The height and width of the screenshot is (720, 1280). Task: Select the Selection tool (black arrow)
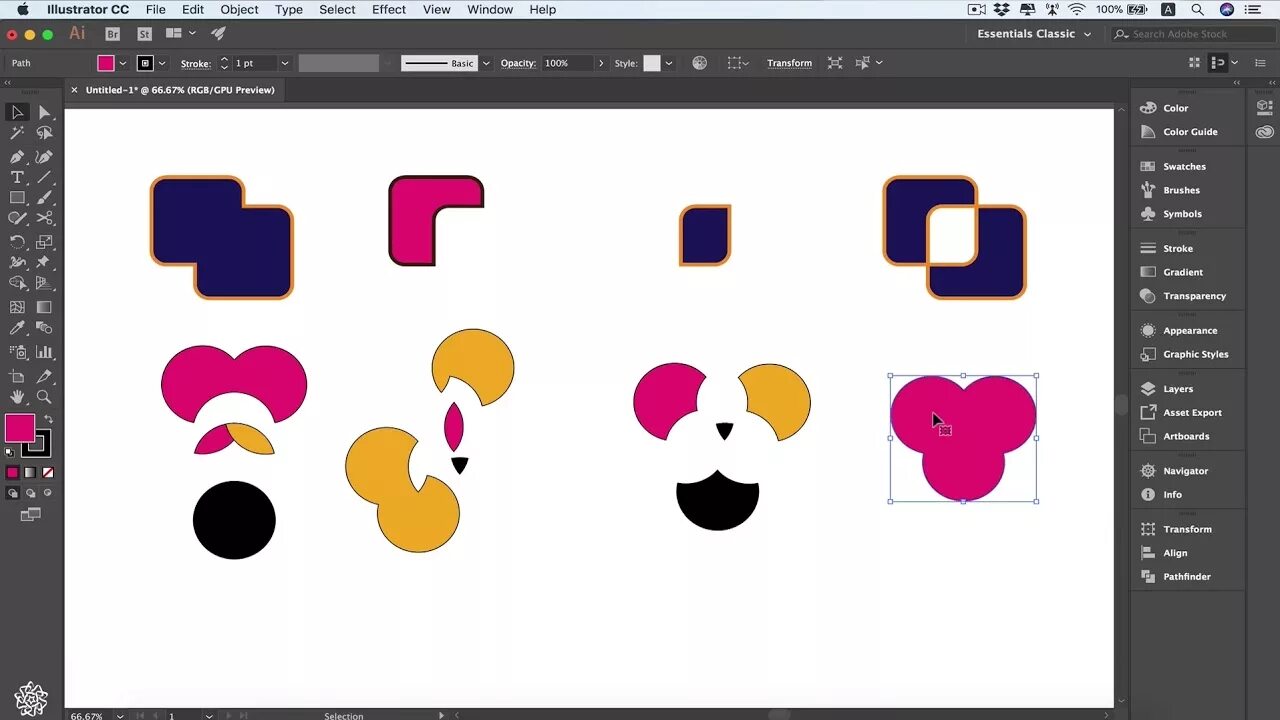(17, 112)
